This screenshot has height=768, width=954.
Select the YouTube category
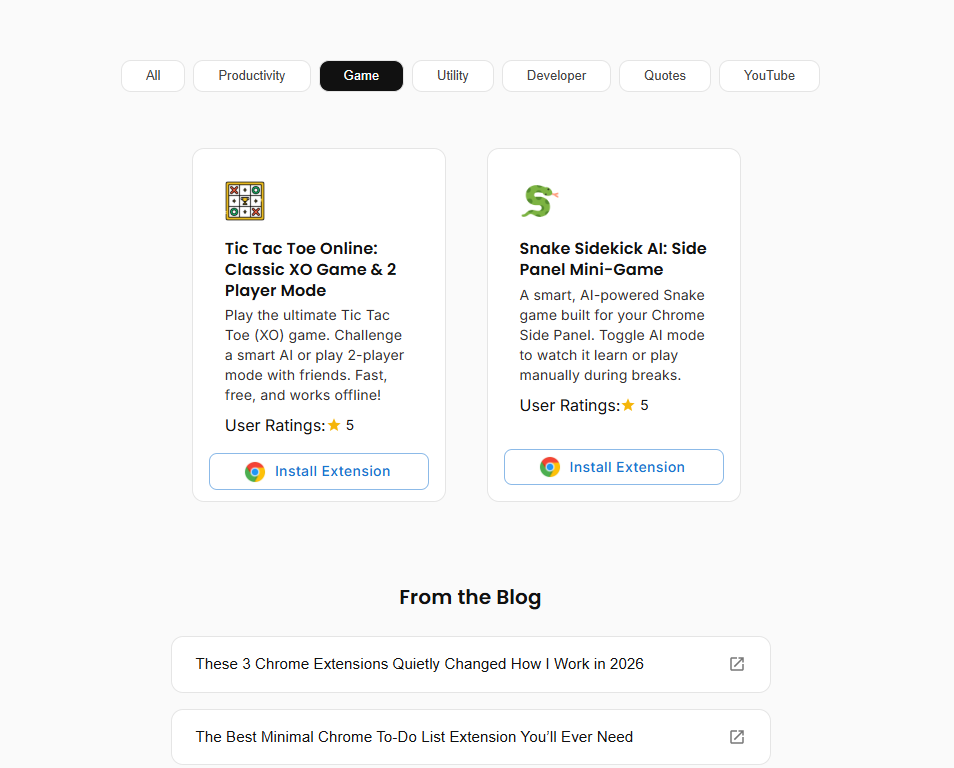click(x=768, y=75)
